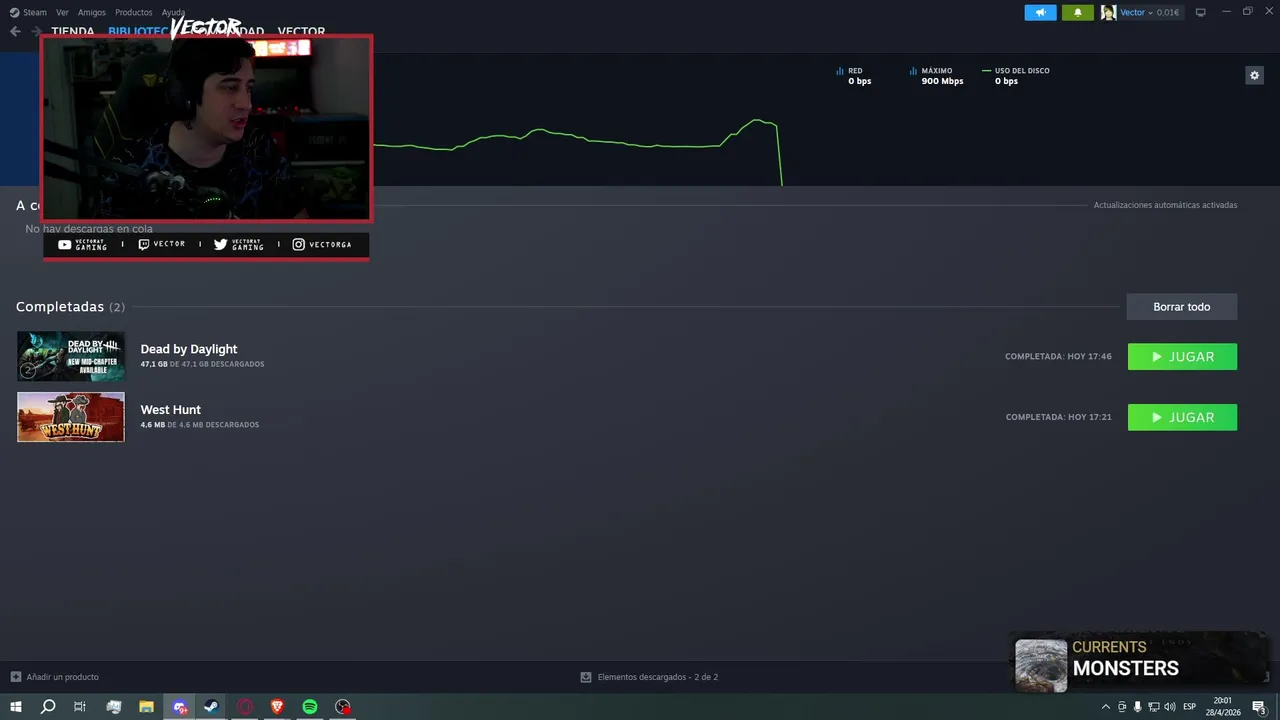
Task: Open the Steam menu
Action: point(28,12)
